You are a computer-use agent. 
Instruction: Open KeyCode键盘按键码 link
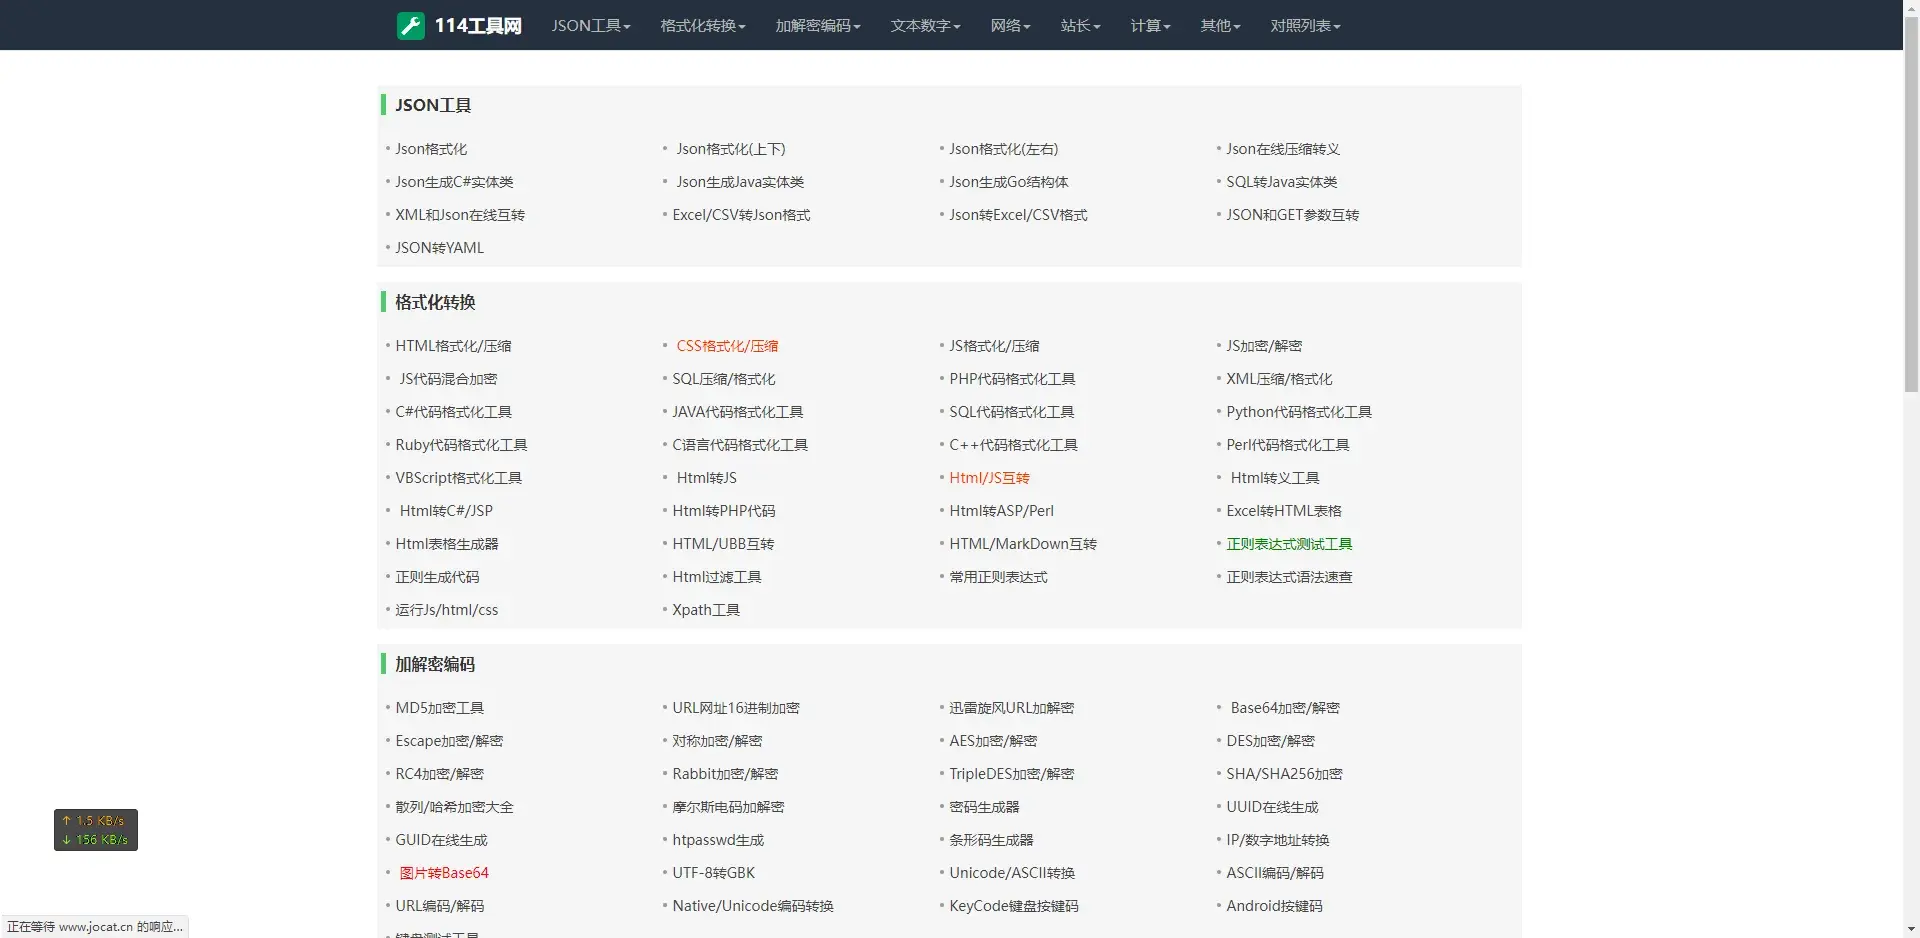click(x=1014, y=906)
